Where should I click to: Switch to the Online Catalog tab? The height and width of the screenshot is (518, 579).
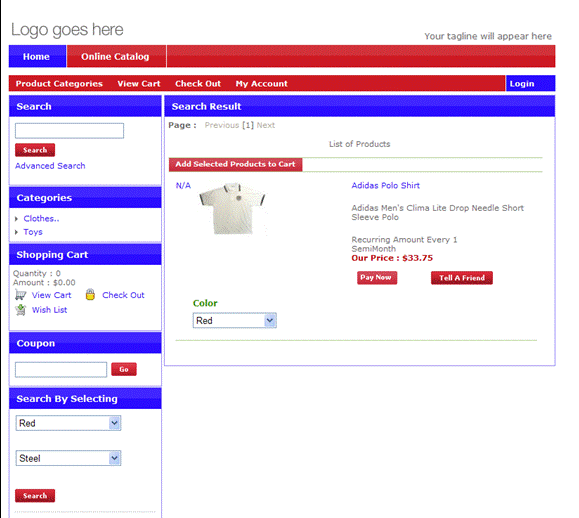(x=116, y=56)
